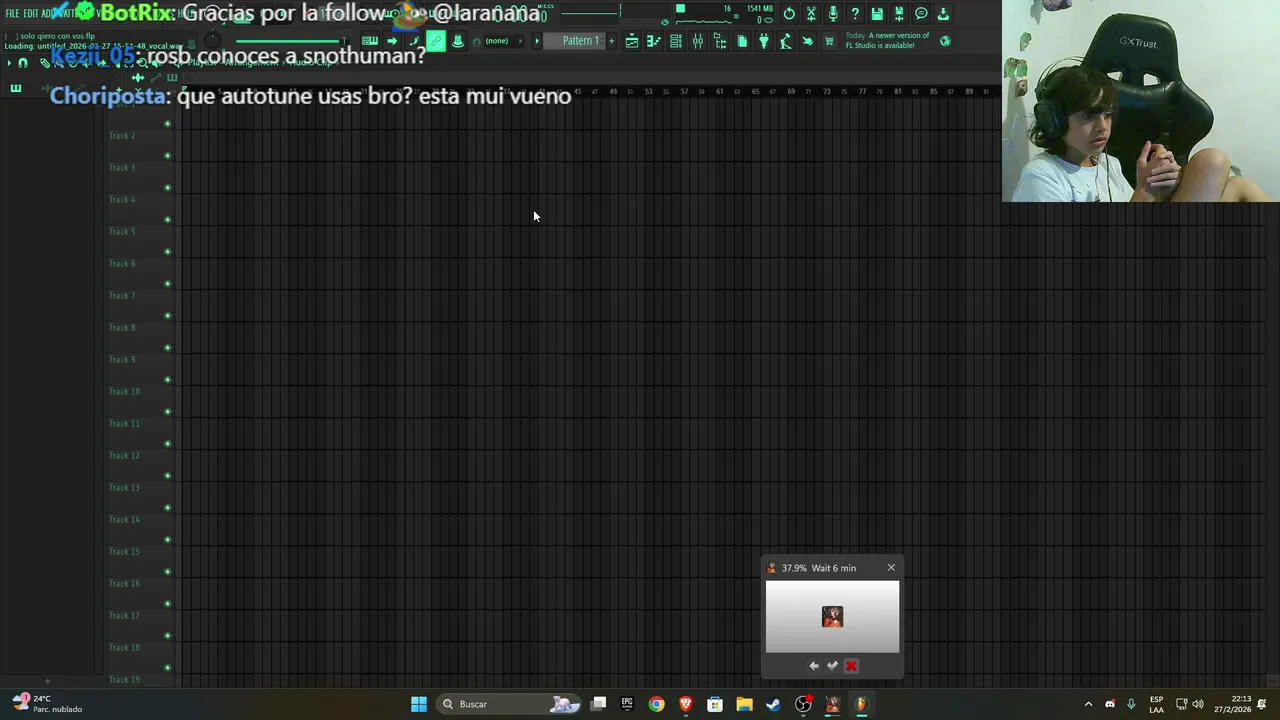Save the project with the floppy disk icon
Screen dimensions: 1280x720
tap(877, 14)
